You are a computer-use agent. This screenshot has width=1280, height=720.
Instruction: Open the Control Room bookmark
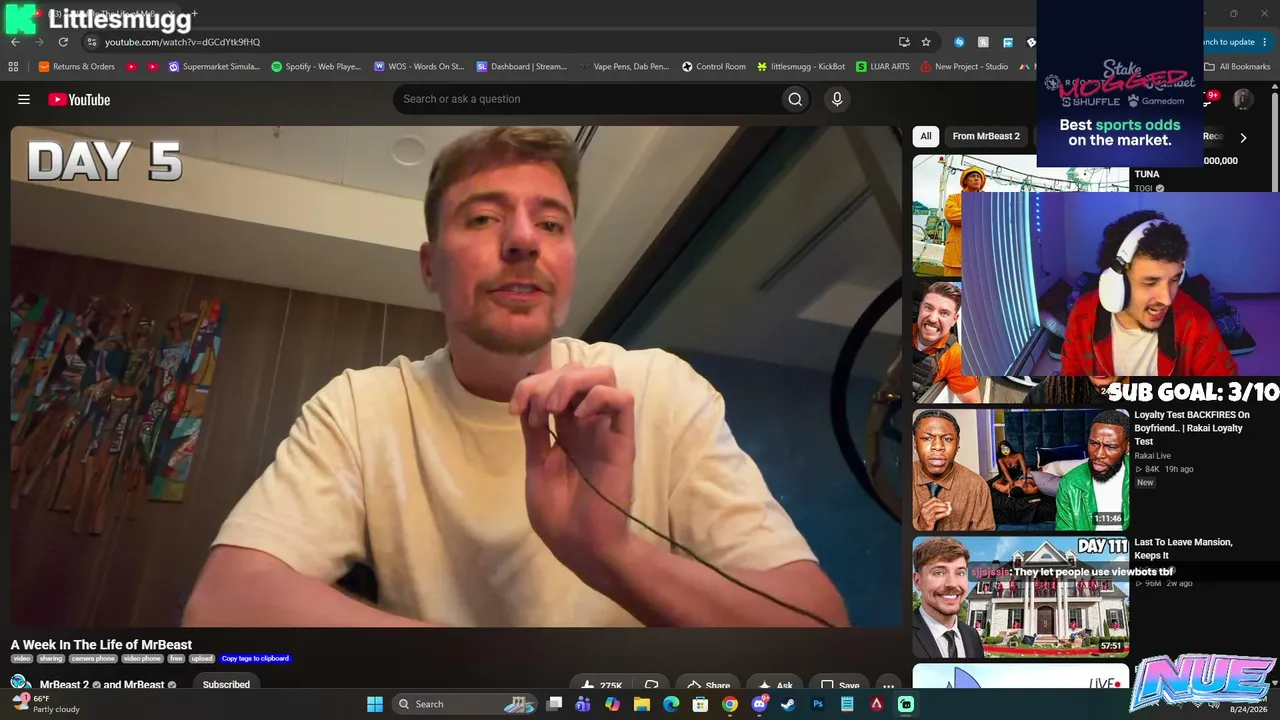coord(714,67)
